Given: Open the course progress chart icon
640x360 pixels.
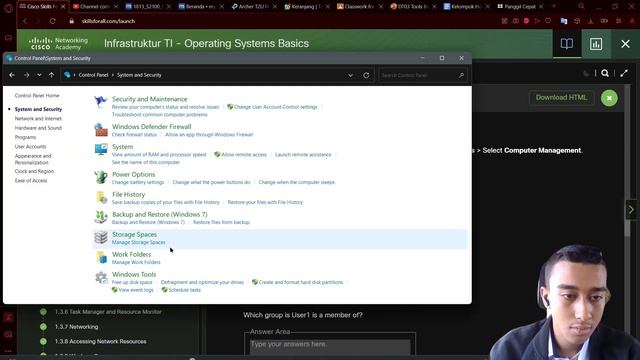Looking at the screenshot, I should click(596, 44).
